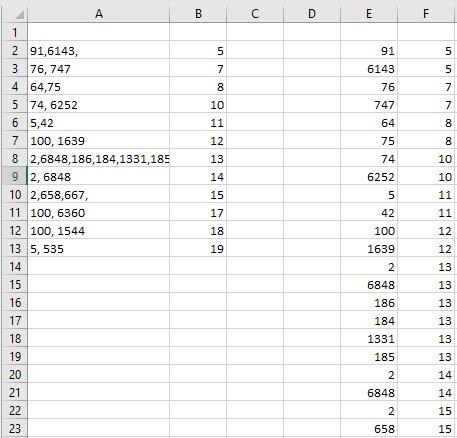Select column E header
The width and height of the screenshot is (457, 438).
pyautogui.click(x=369, y=14)
